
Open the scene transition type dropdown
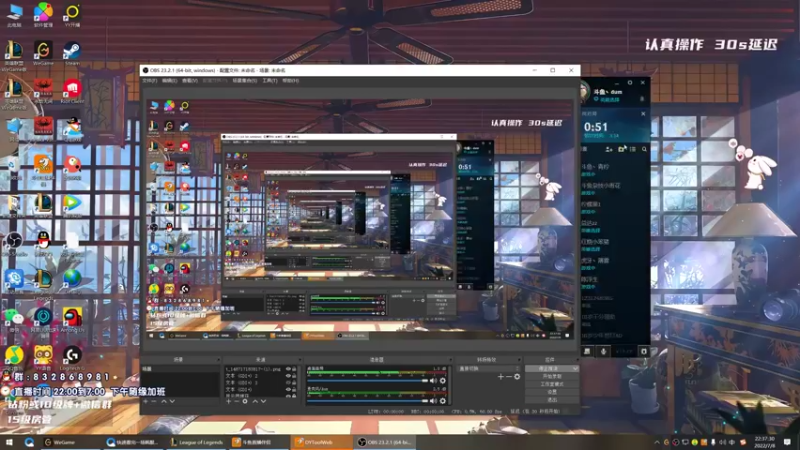[489, 368]
